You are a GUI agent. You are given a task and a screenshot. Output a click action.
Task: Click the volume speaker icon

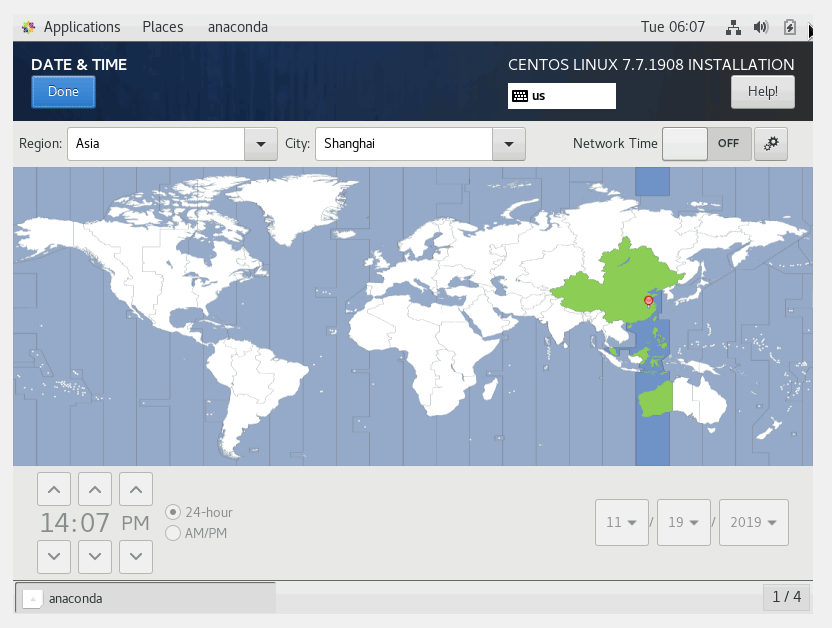point(761,27)
